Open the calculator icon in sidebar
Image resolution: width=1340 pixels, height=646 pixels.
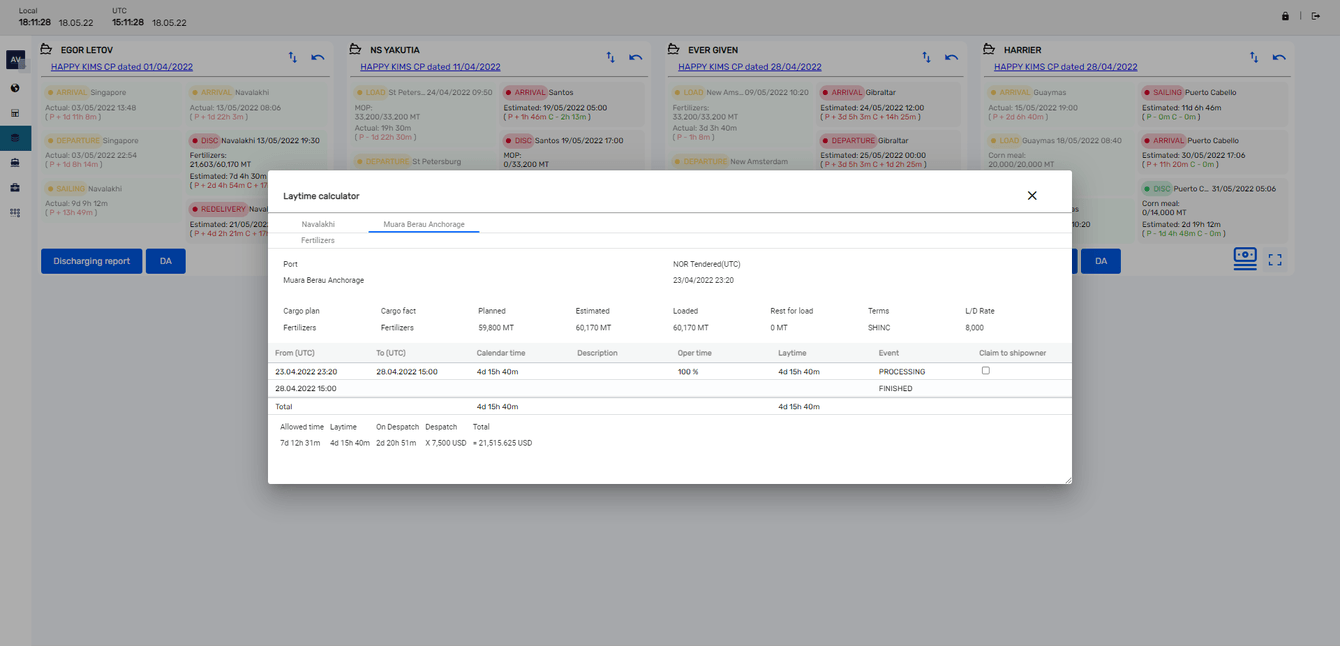tap(15, 113)
